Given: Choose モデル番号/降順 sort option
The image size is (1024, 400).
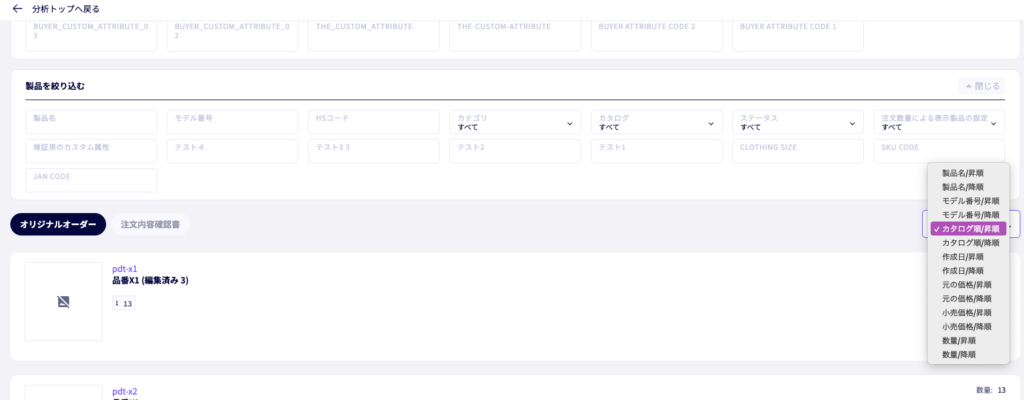Looking at the screenshot, I should (968, 214).
